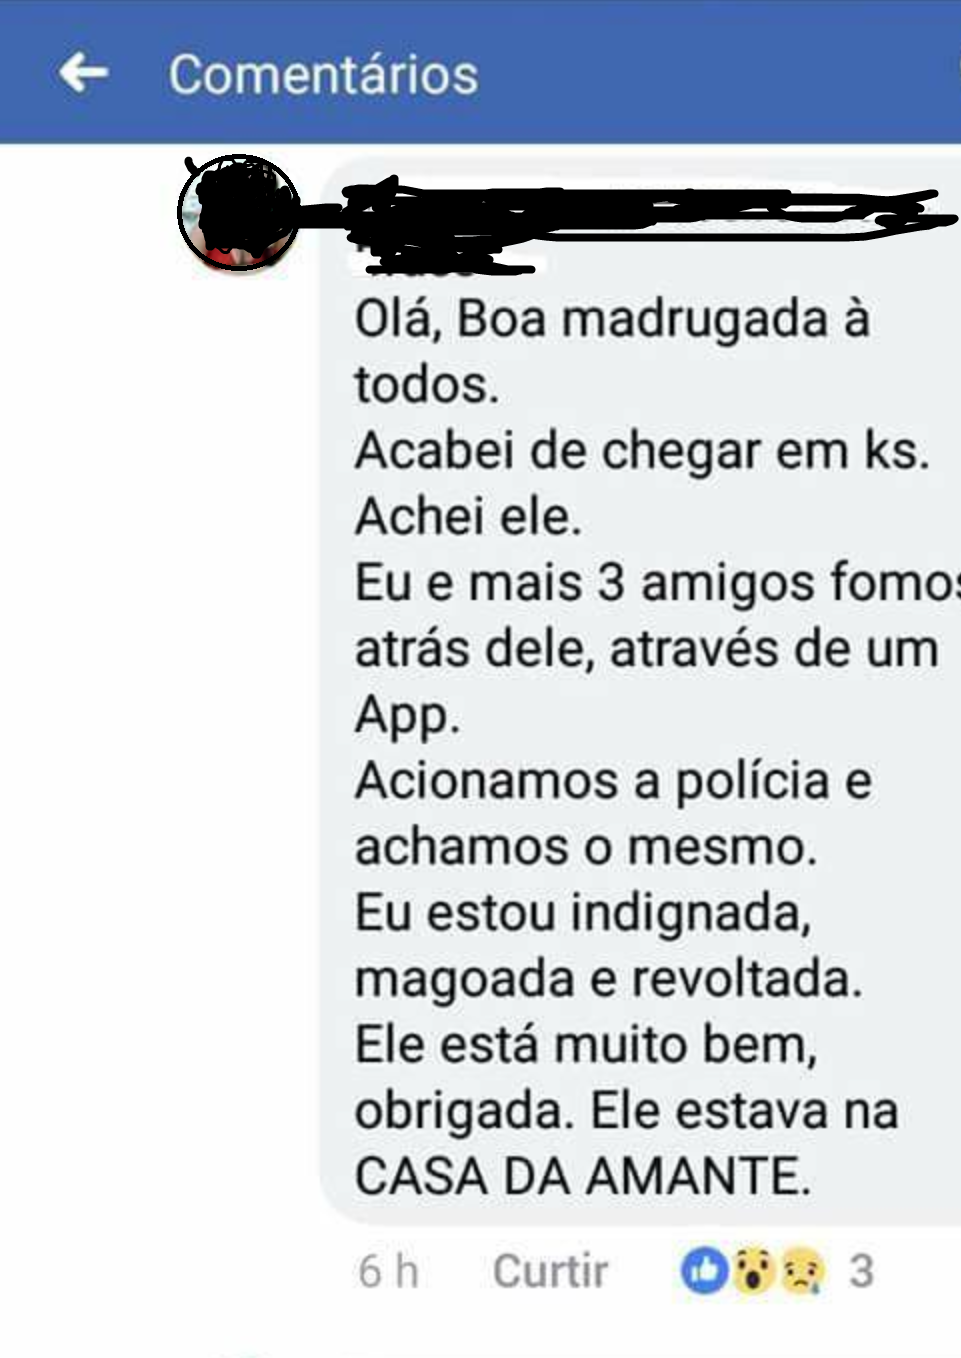Click the 6 h comment timestamp
961x1358 pixels.
point(388,1272)
